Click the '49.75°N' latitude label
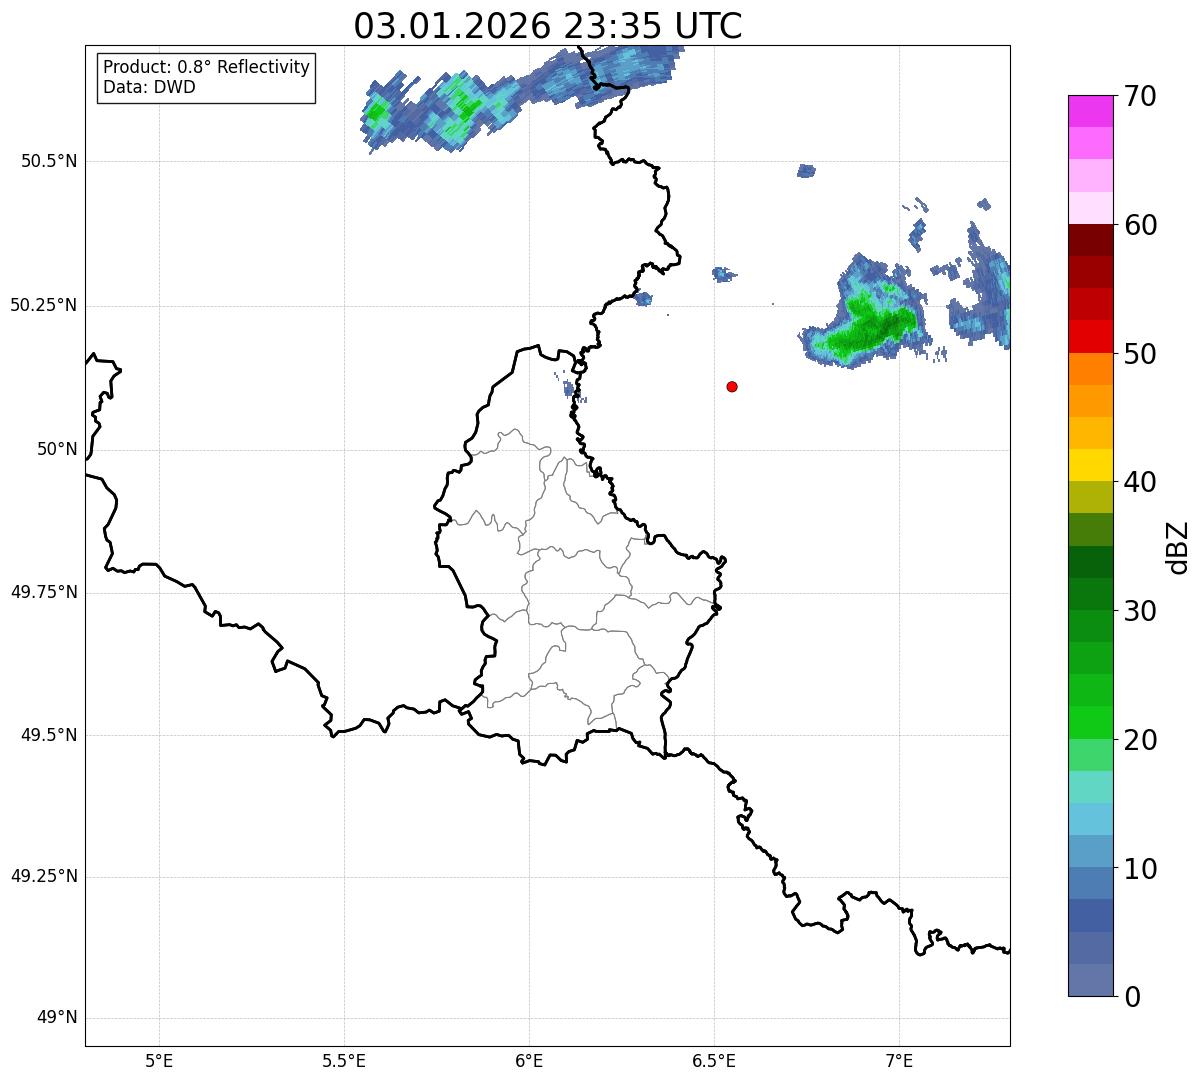 [x=43, y=592]
